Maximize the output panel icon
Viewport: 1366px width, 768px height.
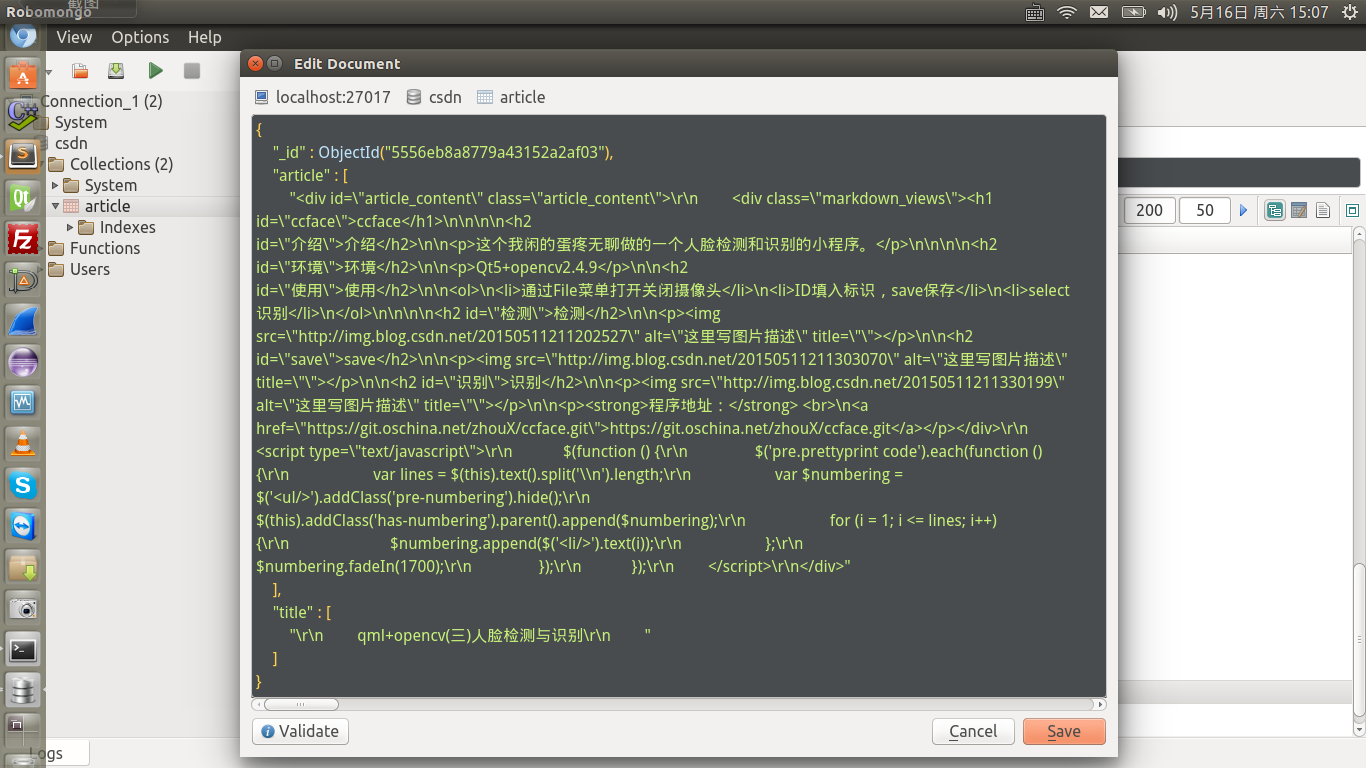1352,210
